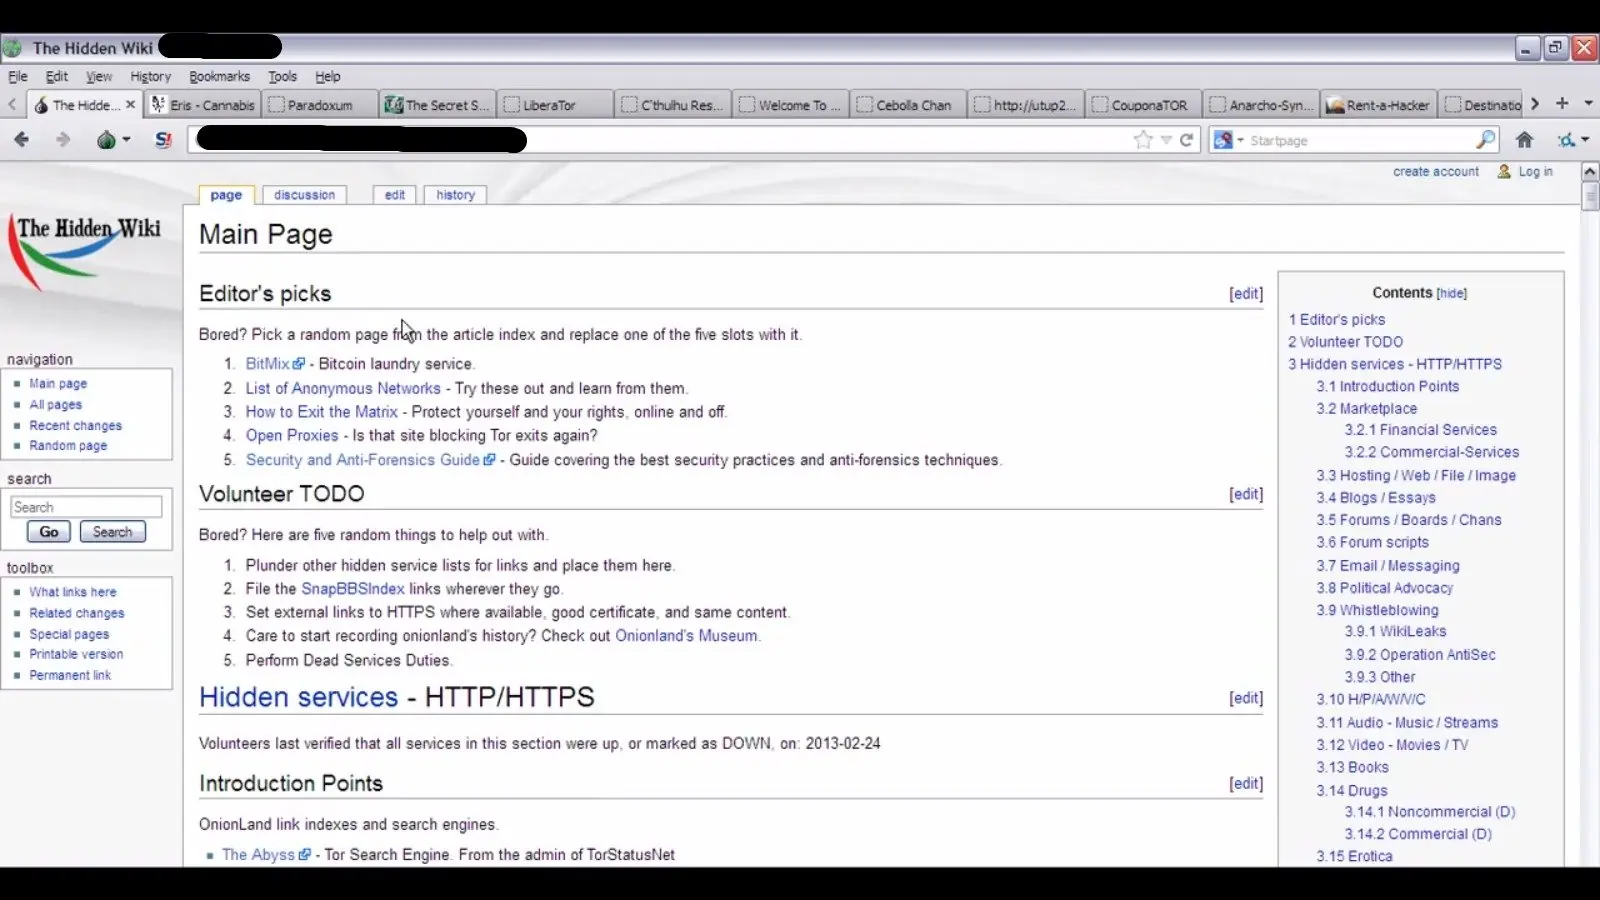1600x900 pixels.
Task: Open the Bookmarks menu
Action: click(x=219, y=76)
